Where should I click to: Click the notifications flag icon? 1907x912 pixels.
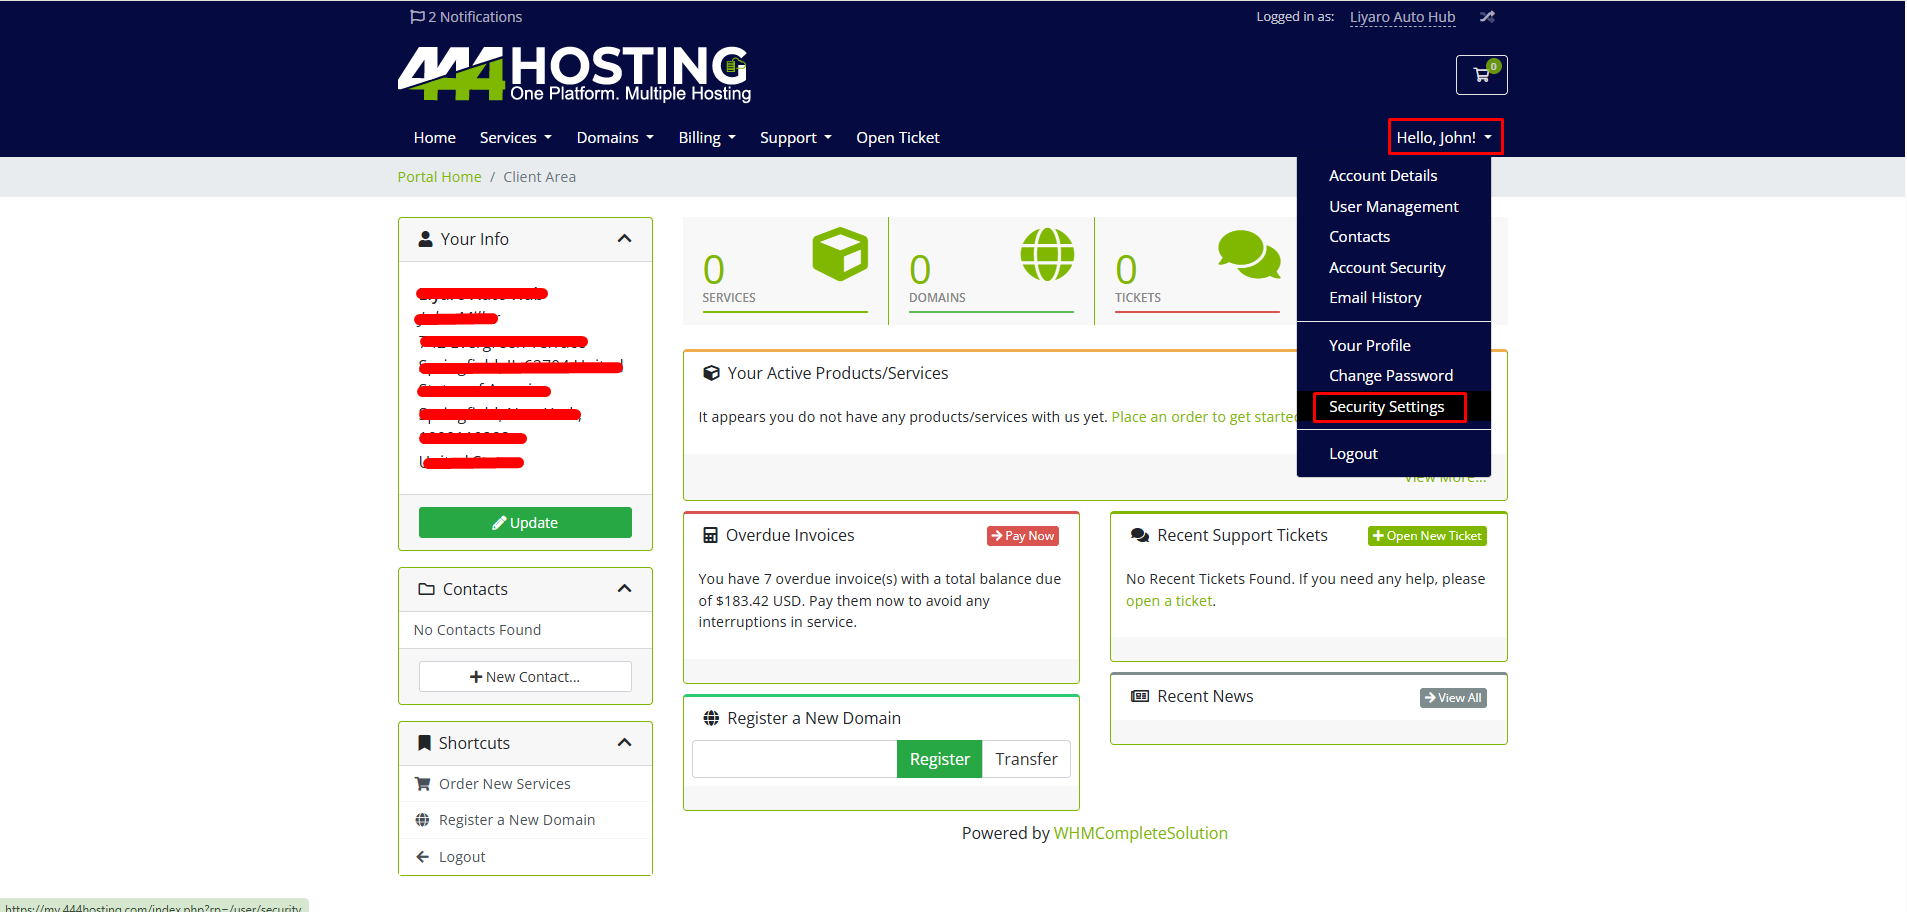coord(417,17)
